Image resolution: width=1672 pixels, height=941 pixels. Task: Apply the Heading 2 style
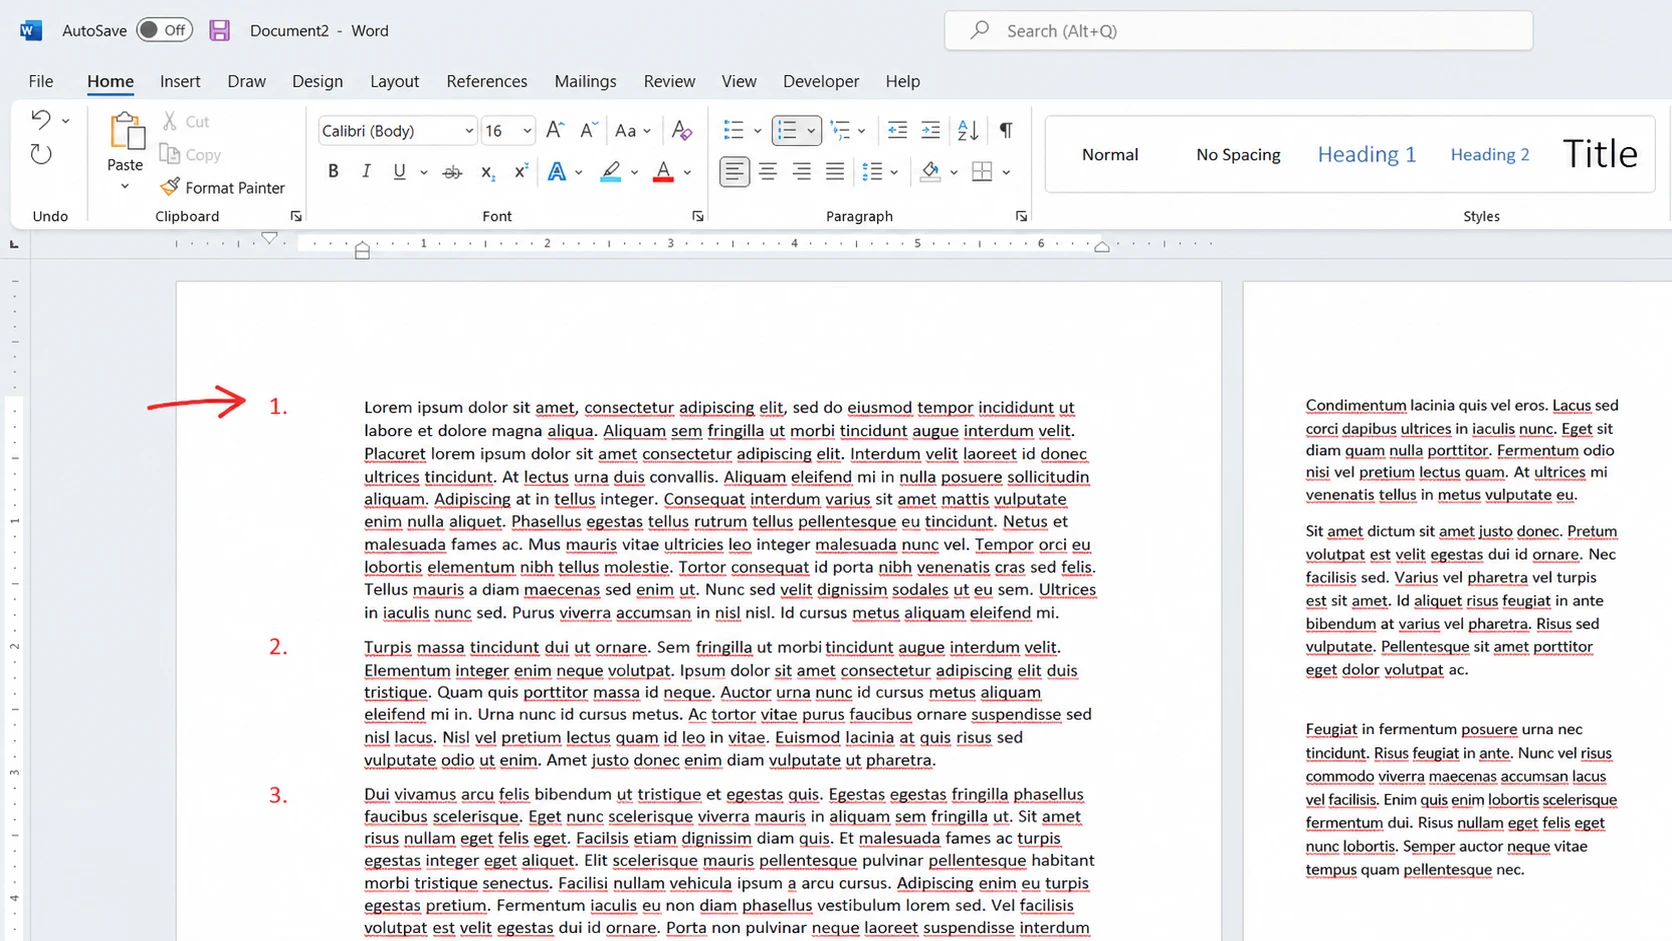[x=1490, y=154]
